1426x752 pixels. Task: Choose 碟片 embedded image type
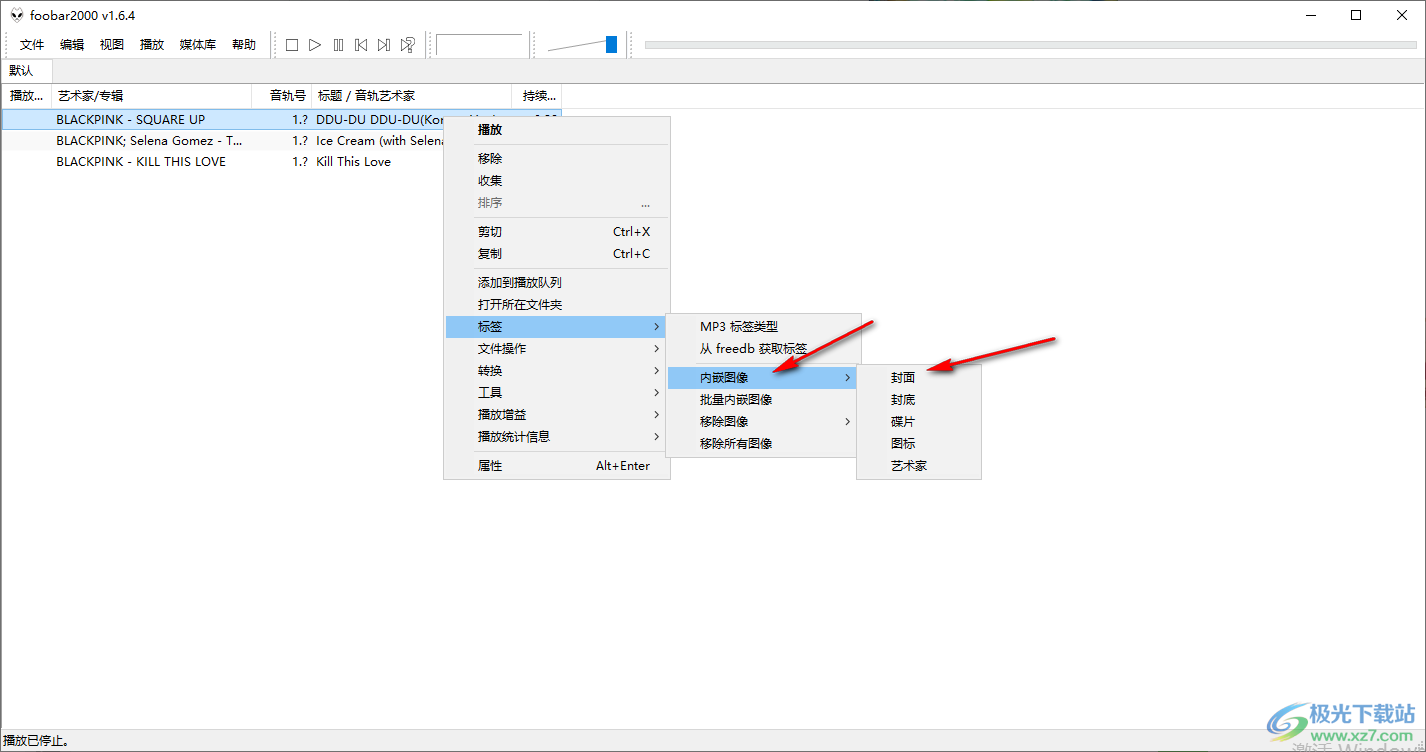919,422
